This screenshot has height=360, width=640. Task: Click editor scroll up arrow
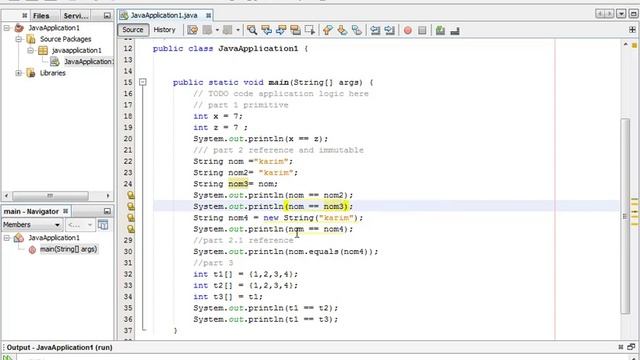[625, 44]
